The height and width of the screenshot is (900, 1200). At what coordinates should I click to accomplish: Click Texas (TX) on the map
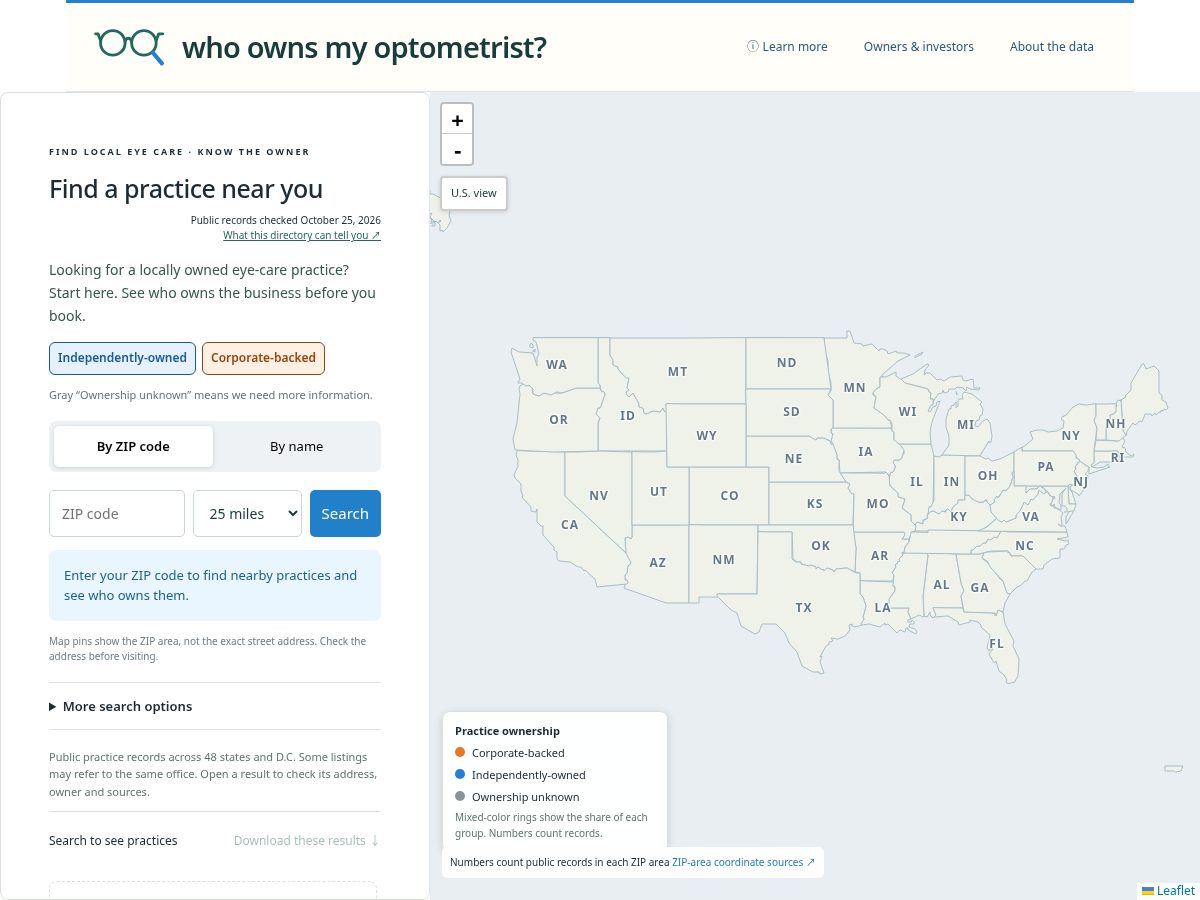tap(804, 608)
